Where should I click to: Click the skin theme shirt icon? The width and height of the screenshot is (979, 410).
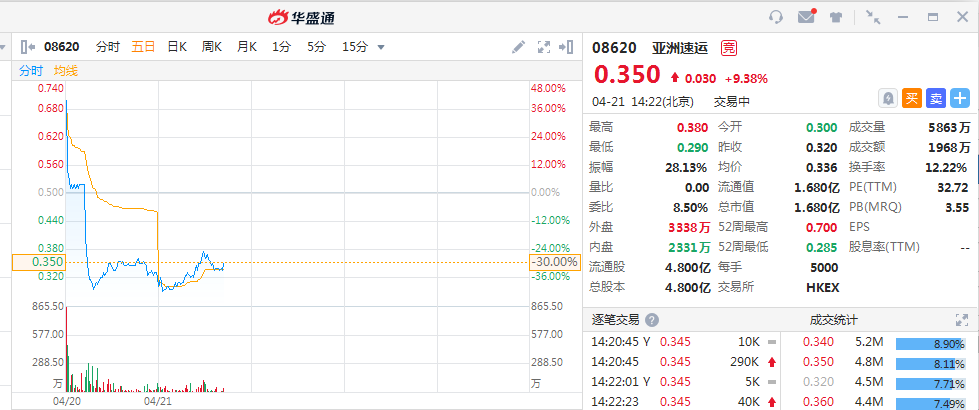(x=837, y=17)
